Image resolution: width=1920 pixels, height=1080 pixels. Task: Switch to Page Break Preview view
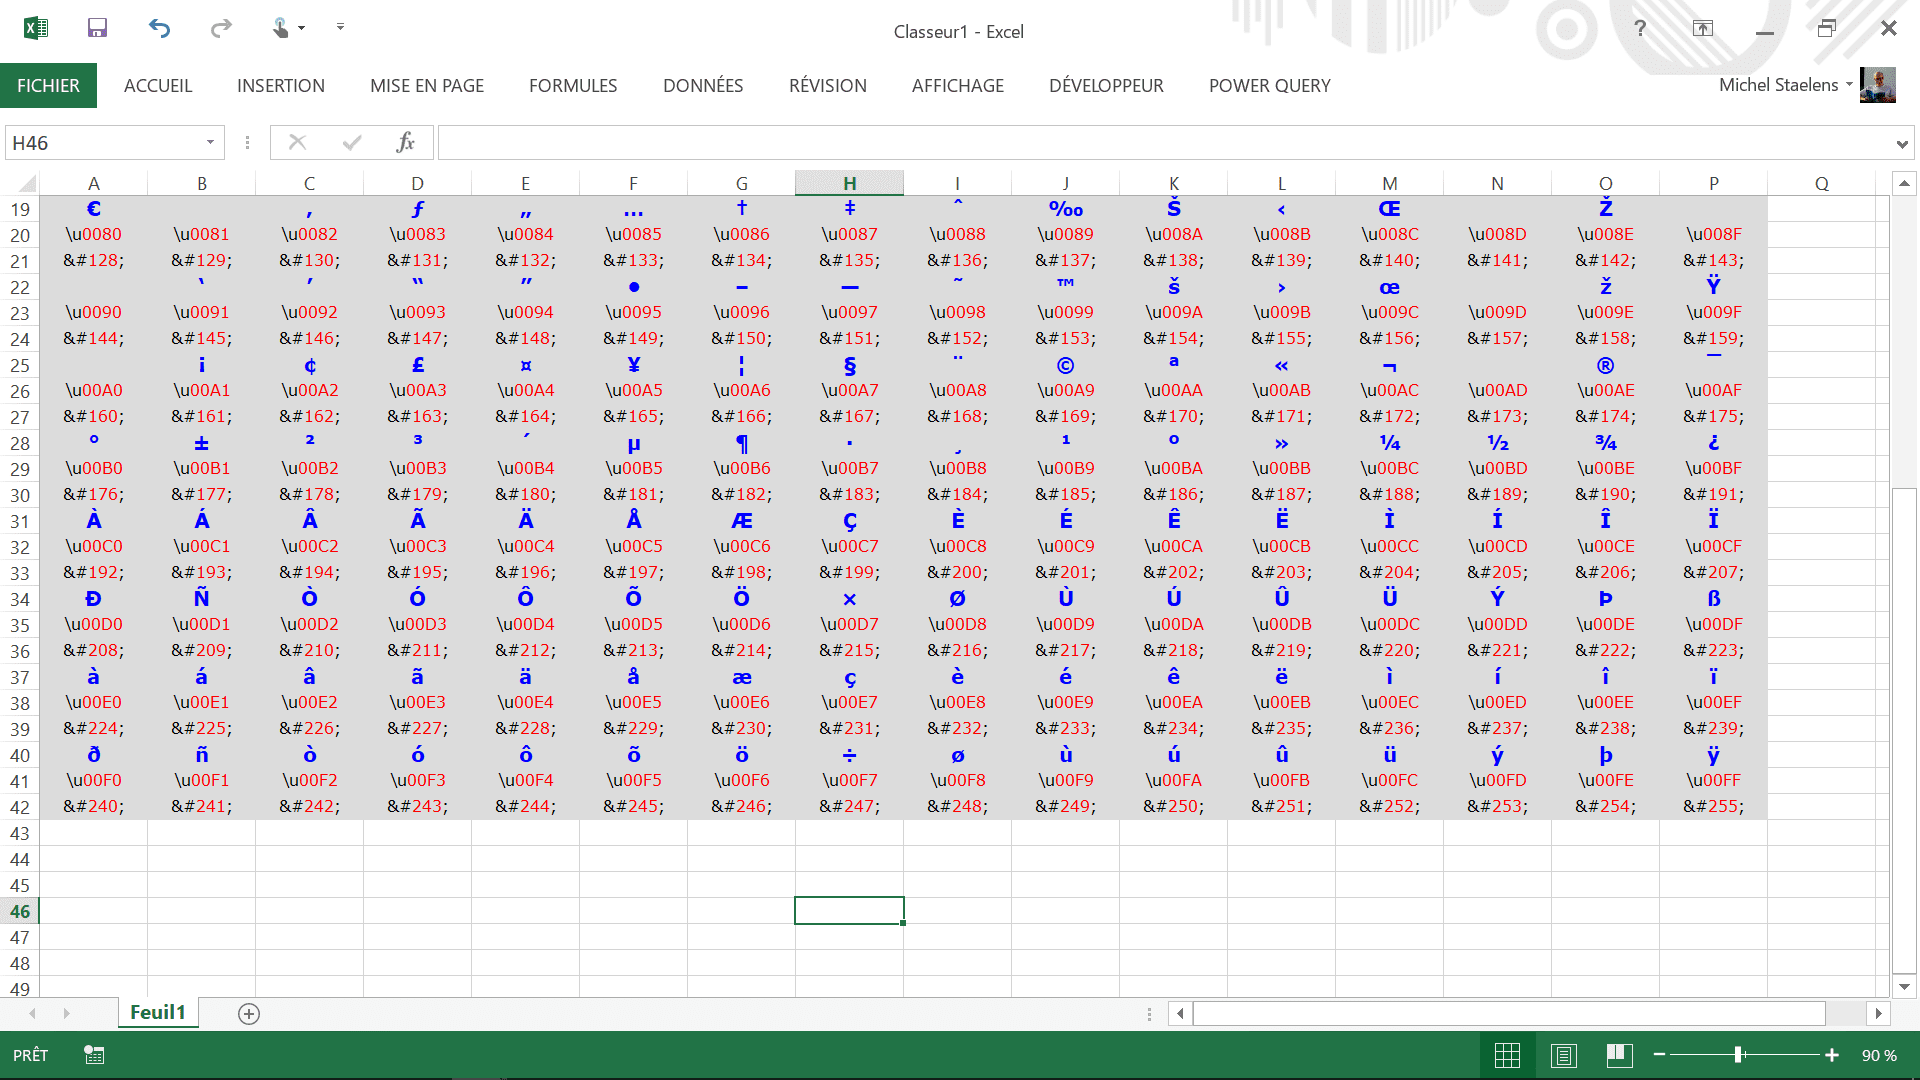click(1620, 1055)
